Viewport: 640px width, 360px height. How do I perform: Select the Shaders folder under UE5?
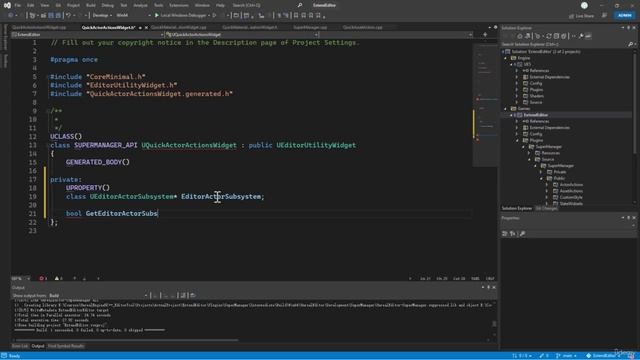[536, 96]
